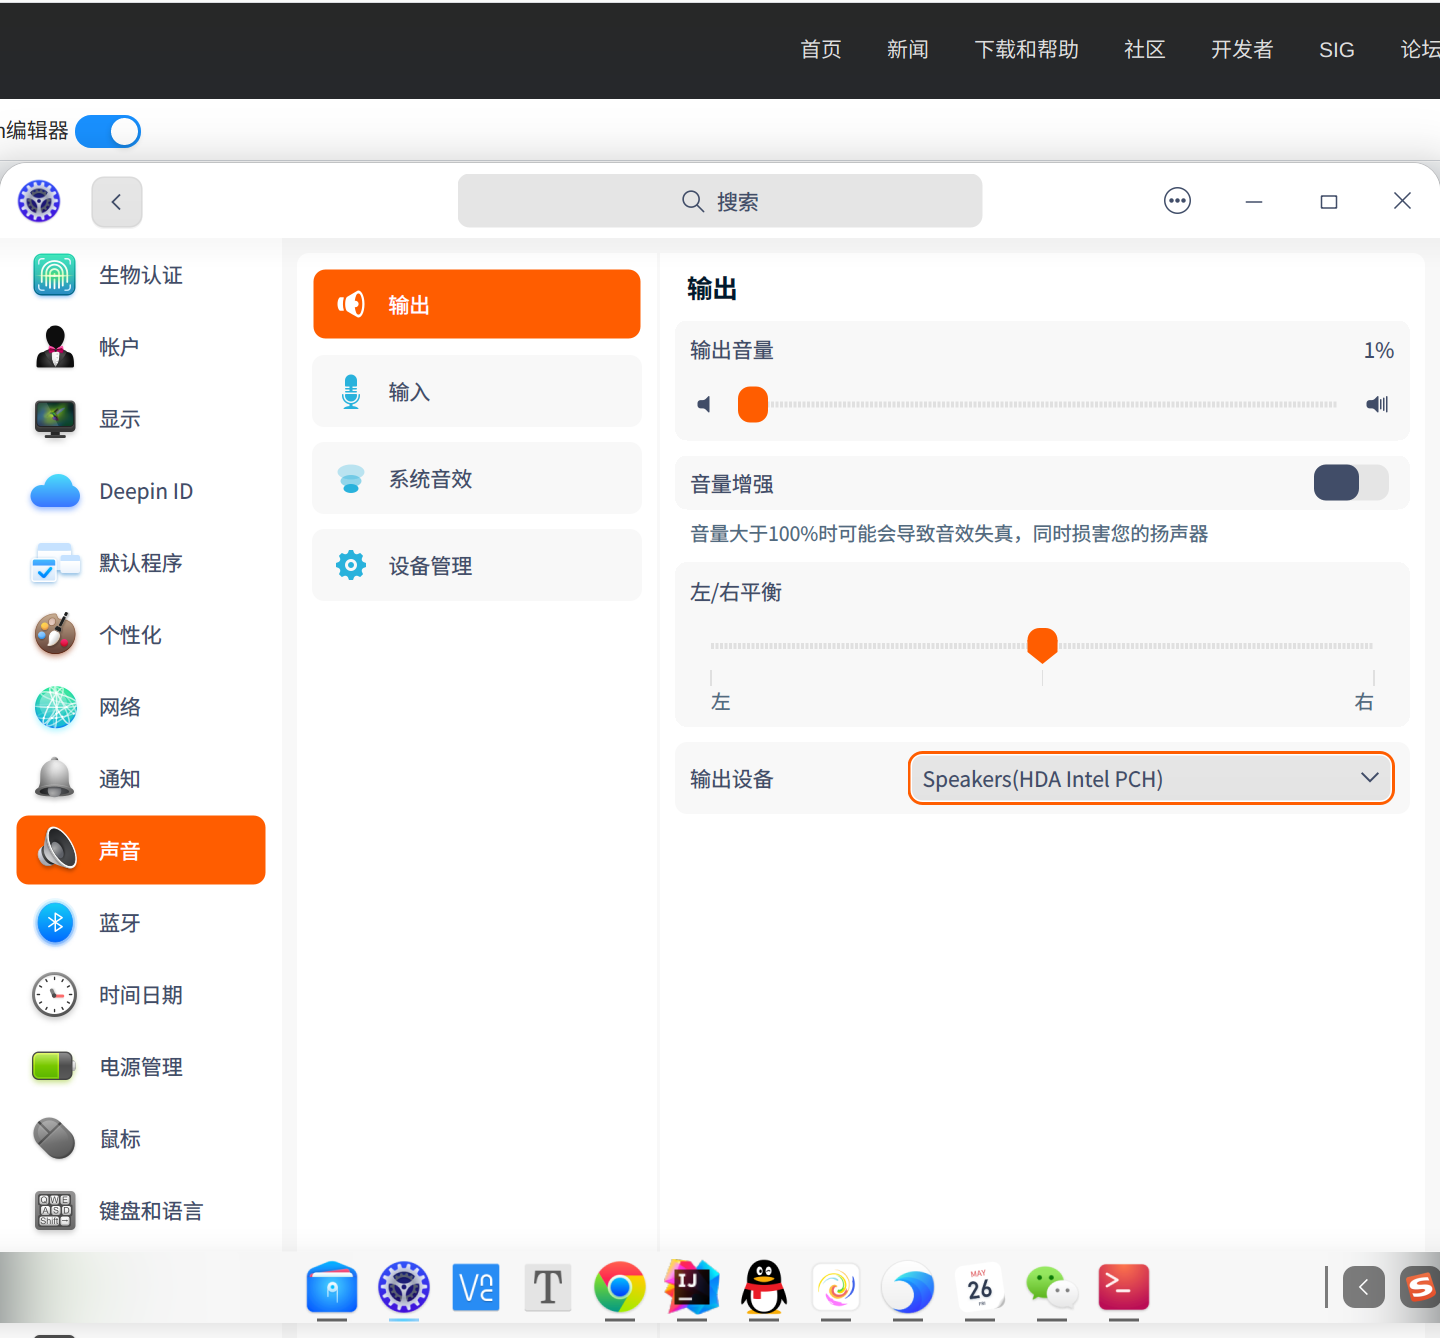Click 首页 in the website navigation

(821, 50)
